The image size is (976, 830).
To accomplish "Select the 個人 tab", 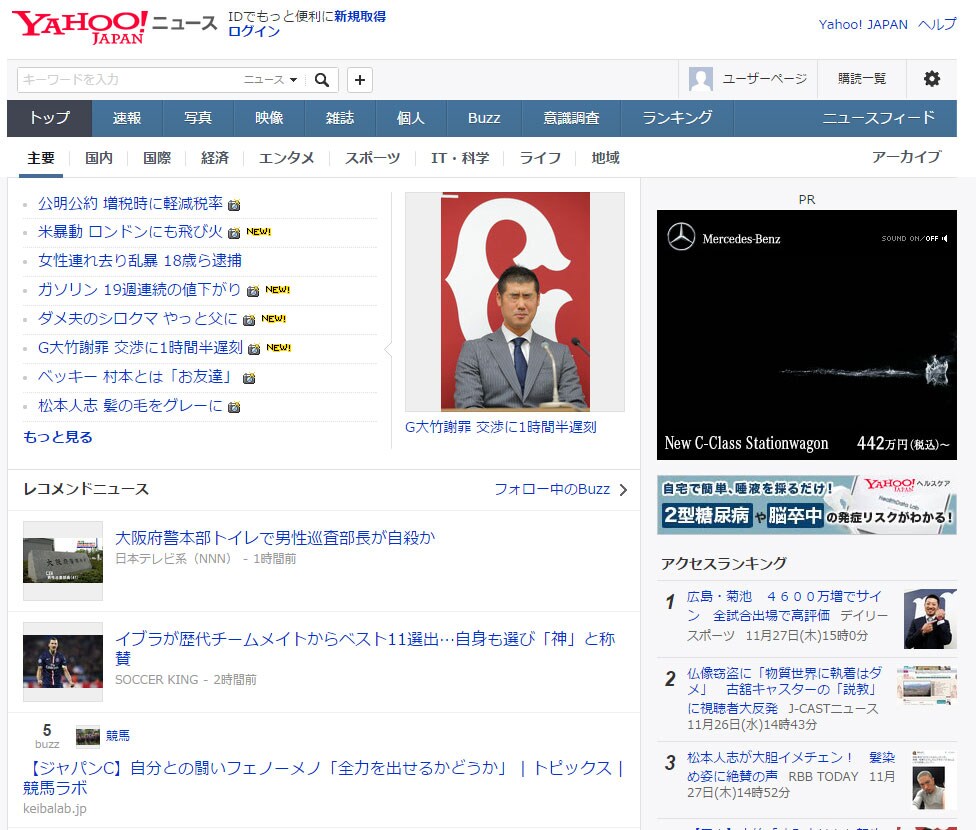I will pyautogui.click(x=411, y=118).
